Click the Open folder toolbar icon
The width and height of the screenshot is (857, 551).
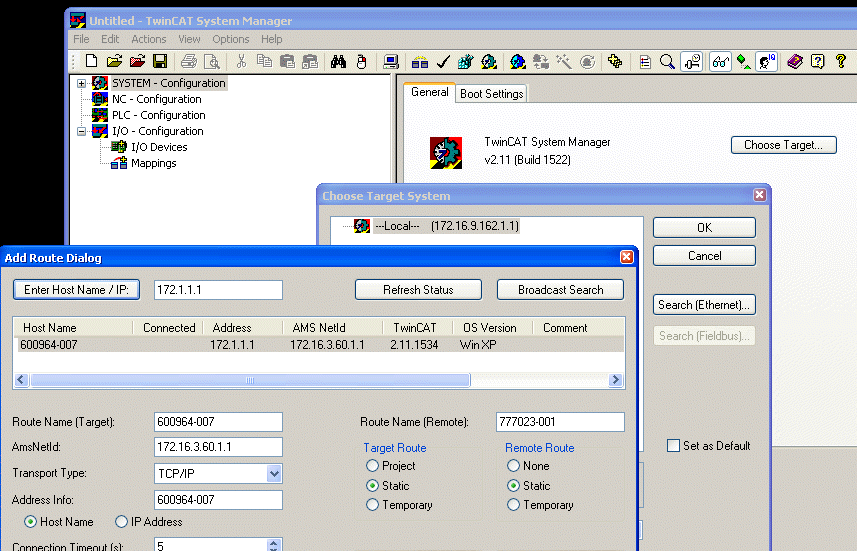[114, 61]
